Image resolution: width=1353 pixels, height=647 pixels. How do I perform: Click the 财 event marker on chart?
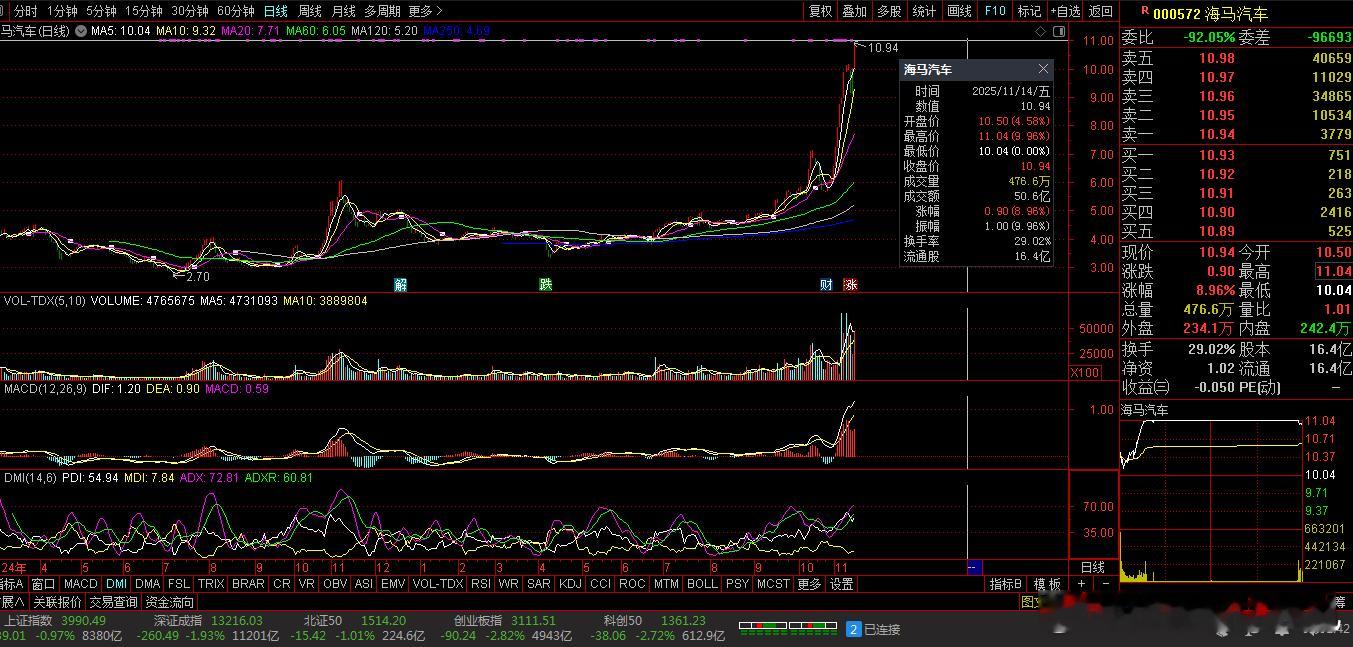point(826,284)
